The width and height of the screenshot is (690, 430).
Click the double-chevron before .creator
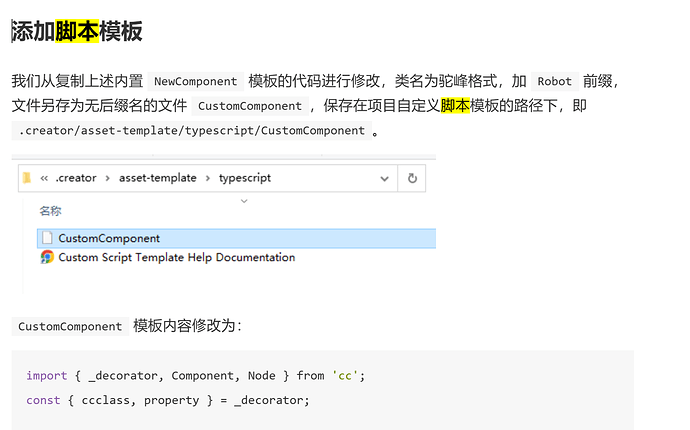(x=45, y=178)
